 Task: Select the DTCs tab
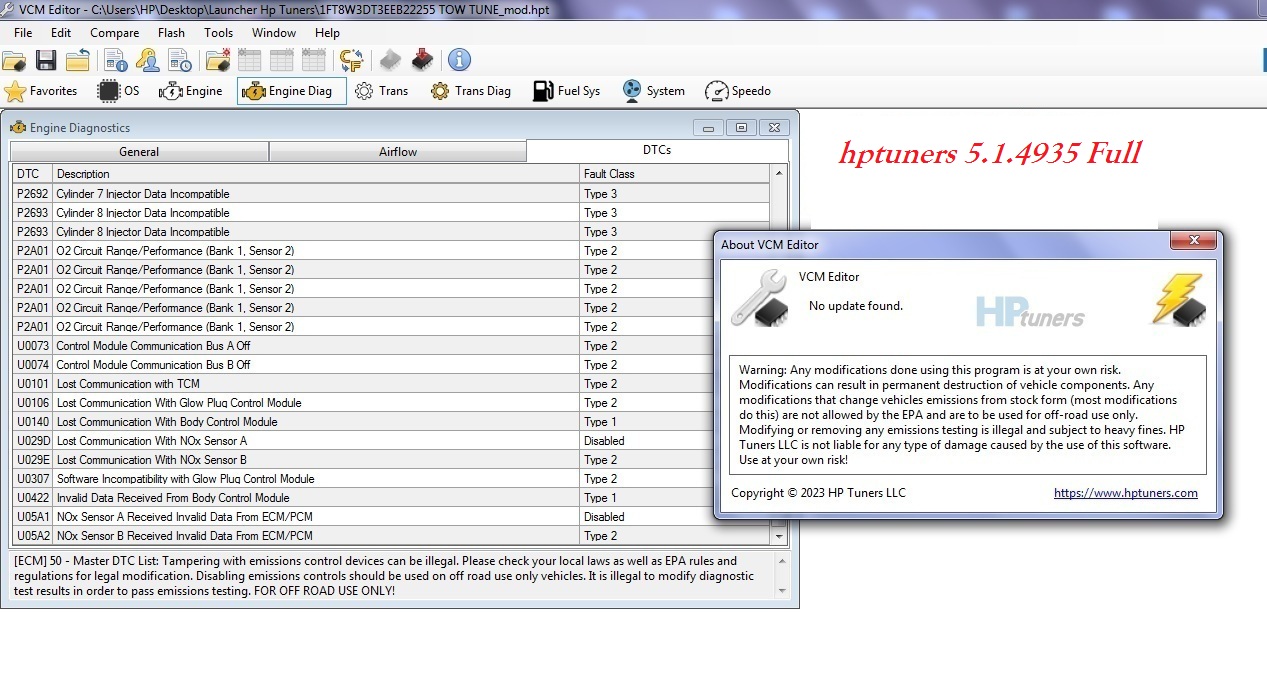coord(657,151)
